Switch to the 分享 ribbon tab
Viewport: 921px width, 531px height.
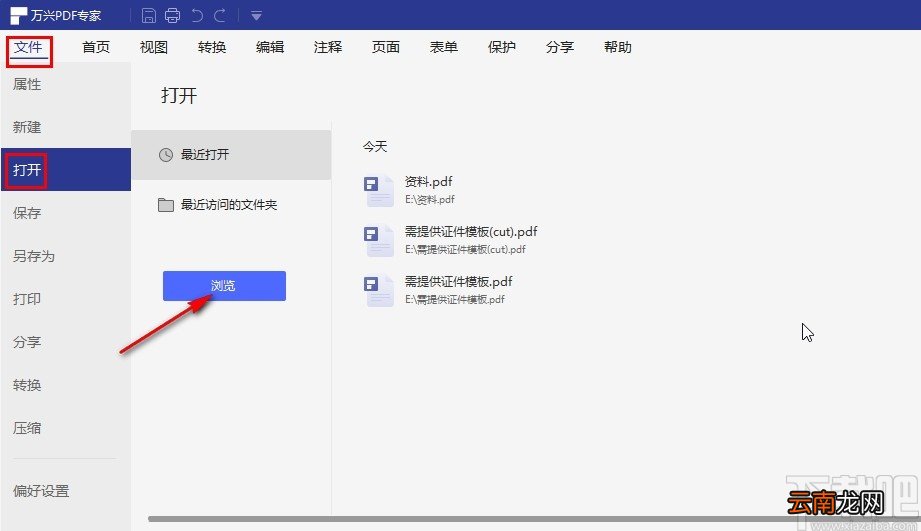coord(560,47)
